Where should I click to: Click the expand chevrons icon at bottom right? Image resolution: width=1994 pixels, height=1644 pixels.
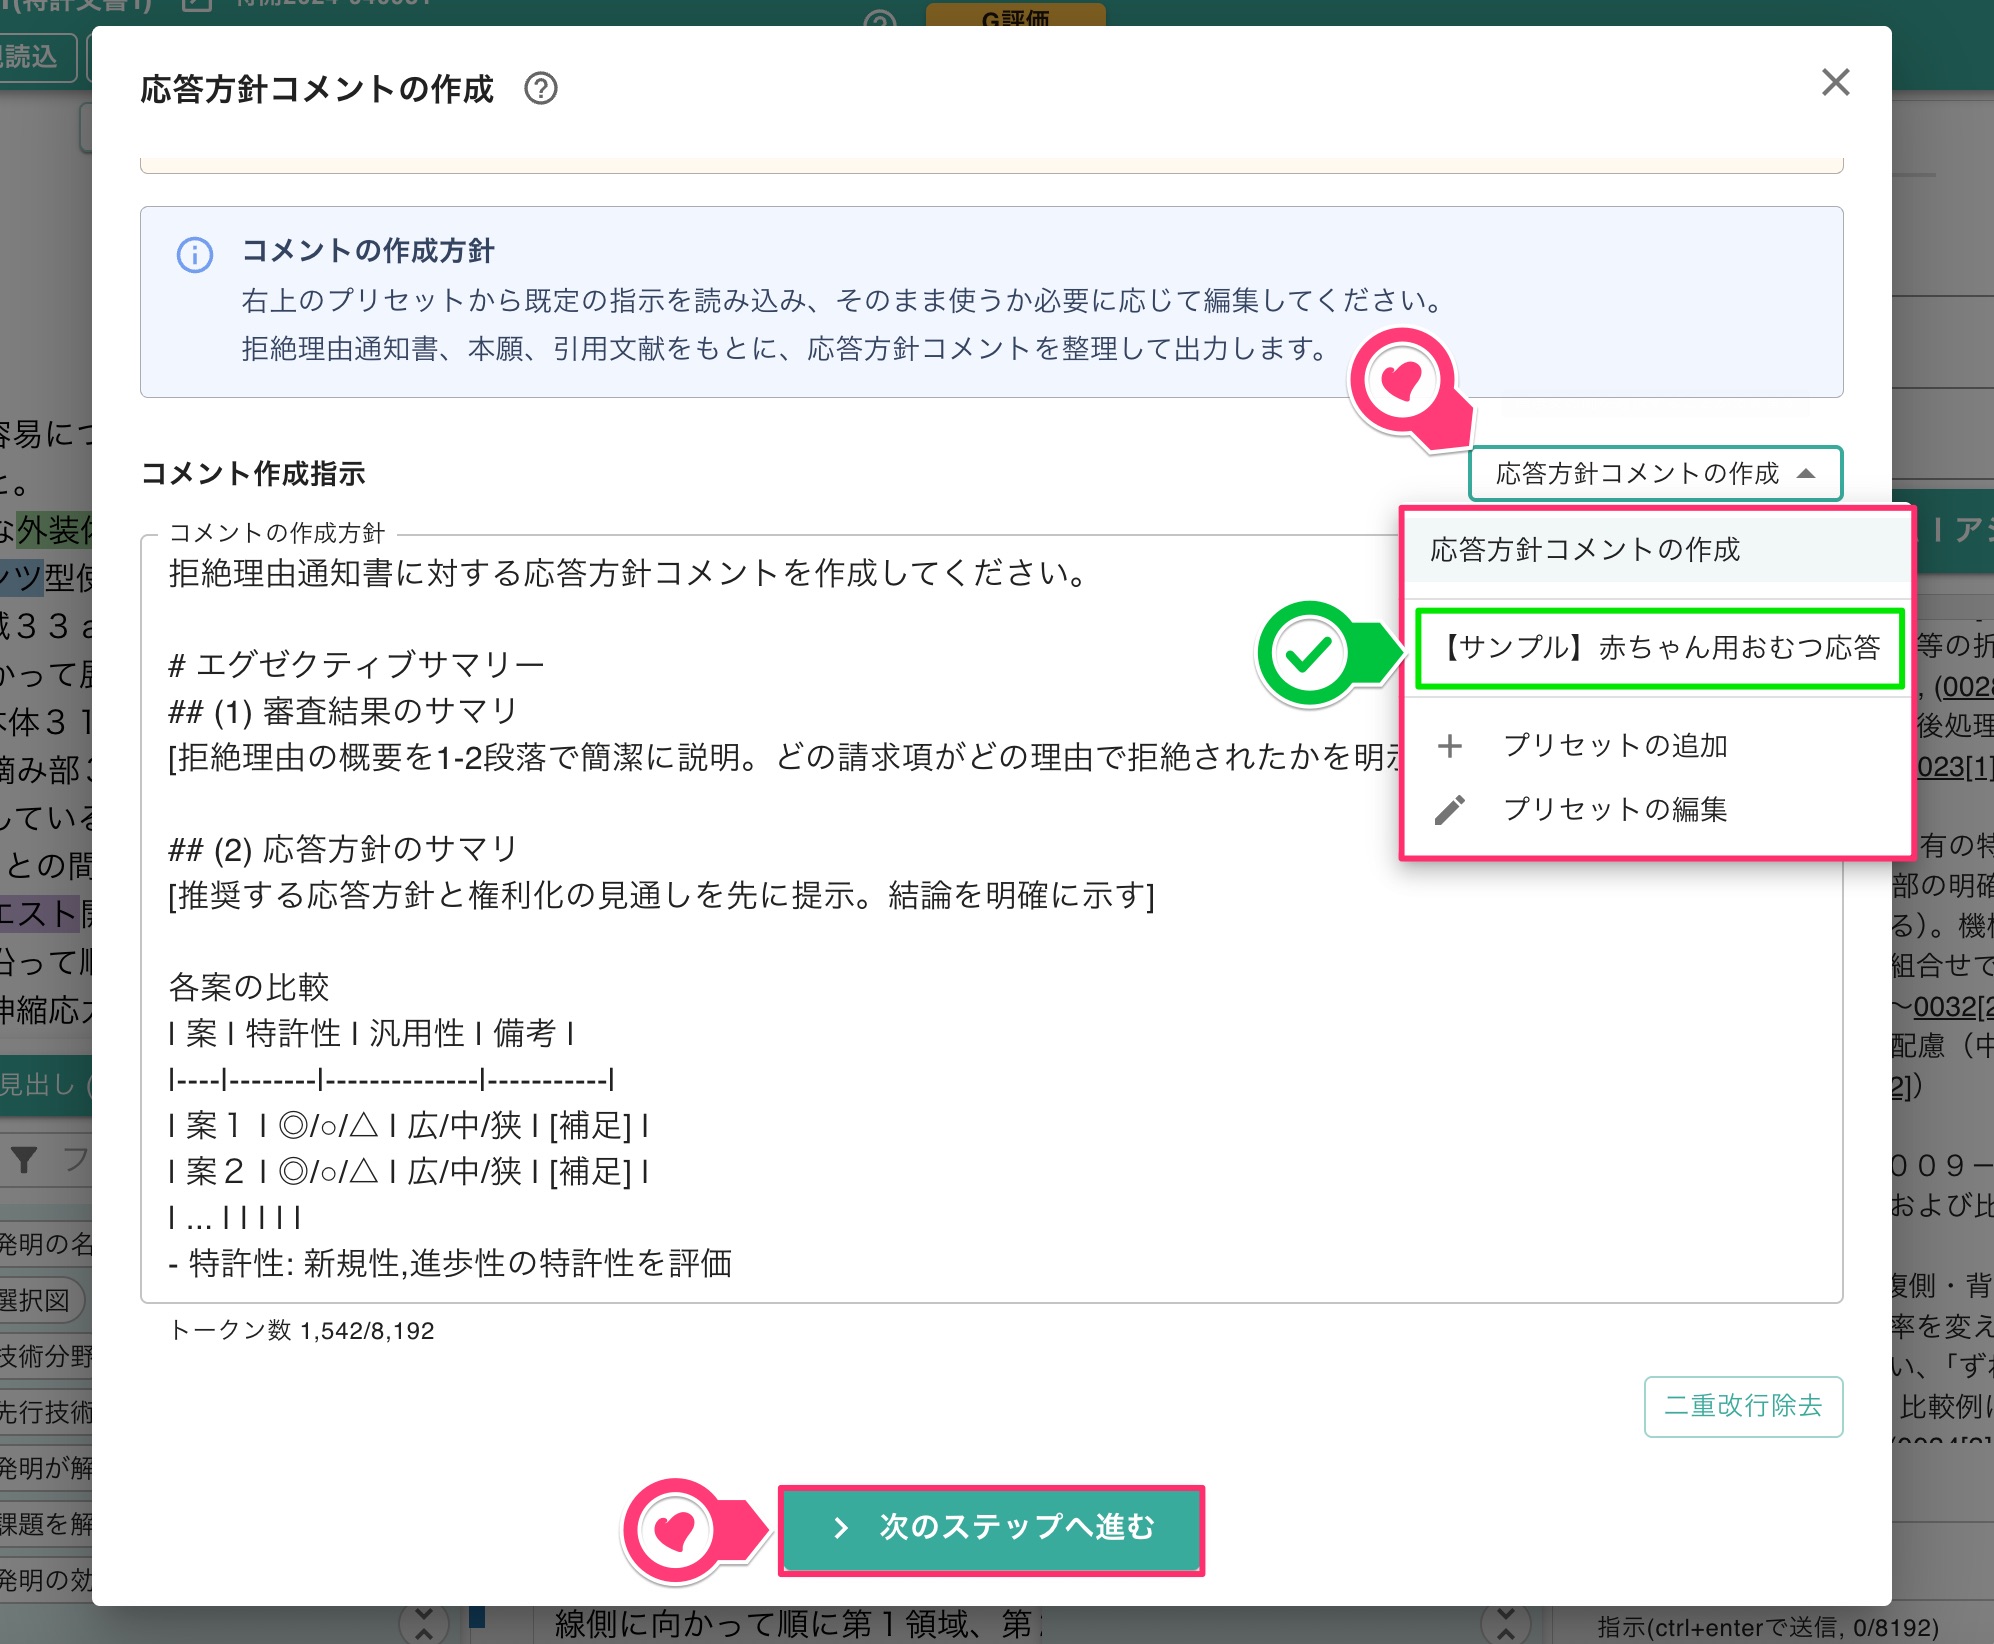point(1506,1625)
